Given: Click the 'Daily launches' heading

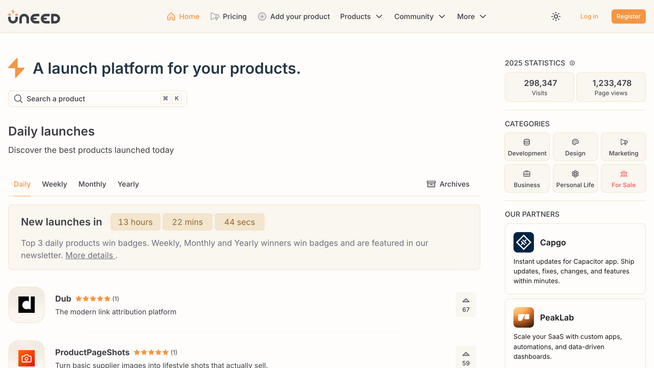Looking at the screenshot, I should 51,131.
